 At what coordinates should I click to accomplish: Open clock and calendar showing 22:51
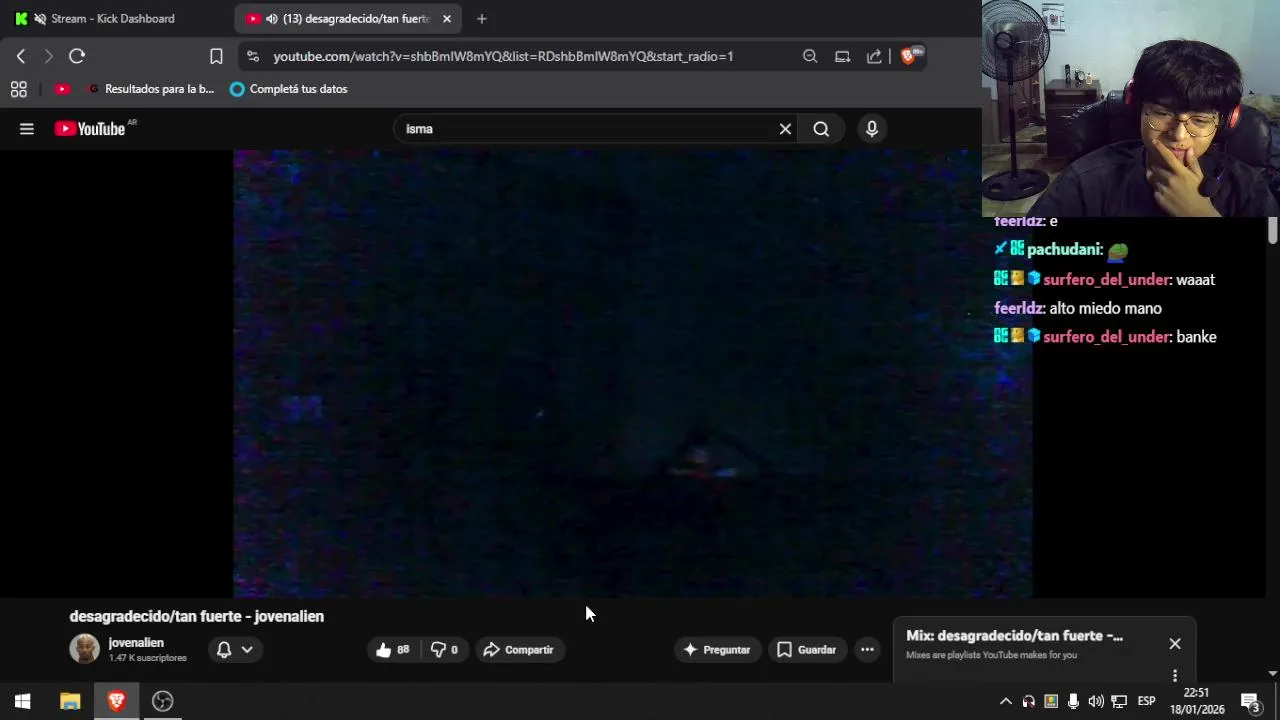click(x=1197, y=701)
